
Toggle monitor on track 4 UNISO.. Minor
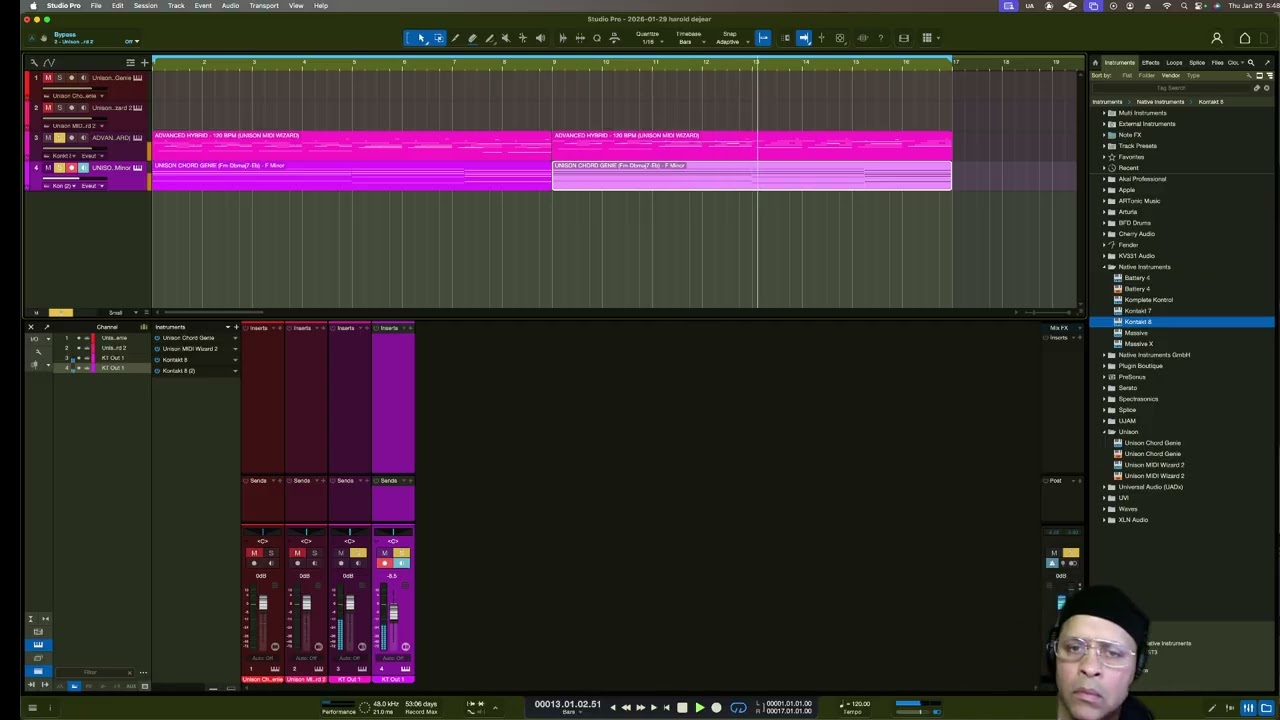click(x=83, y=168)
